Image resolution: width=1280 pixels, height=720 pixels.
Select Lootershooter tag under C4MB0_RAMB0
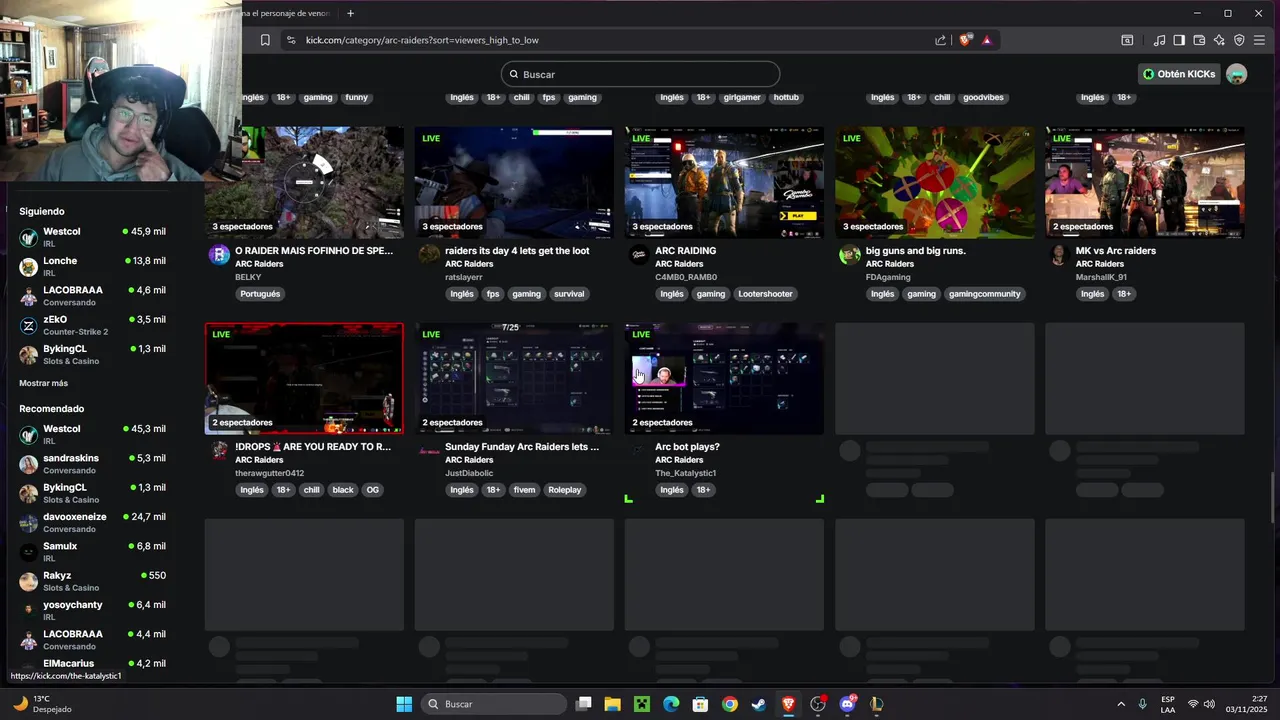(x=765, y=294)
